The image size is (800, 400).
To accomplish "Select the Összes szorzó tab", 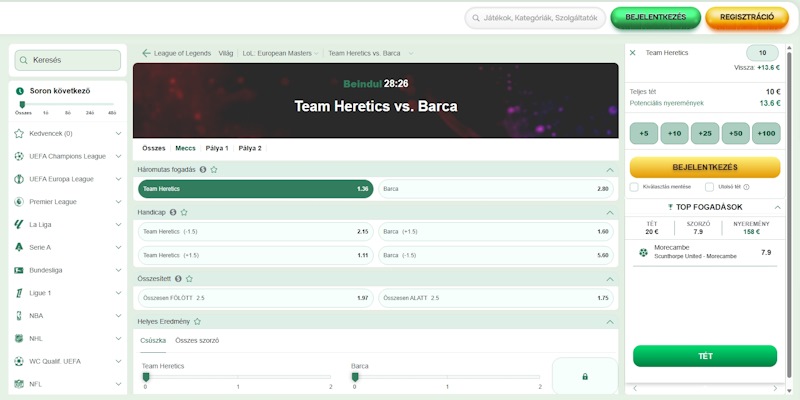I will click(197, 340).
